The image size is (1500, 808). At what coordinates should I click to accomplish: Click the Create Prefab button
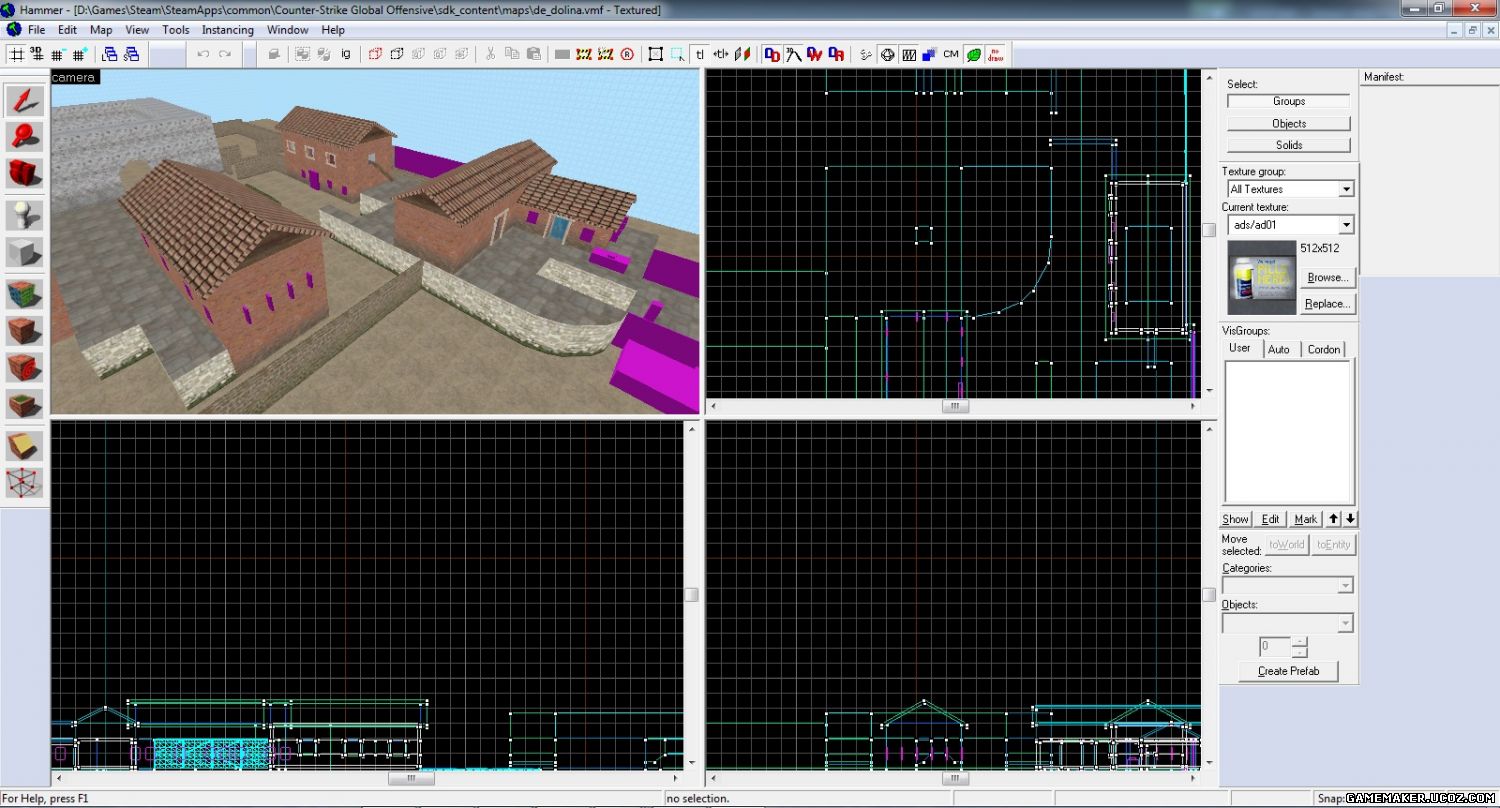[1288, 671]
